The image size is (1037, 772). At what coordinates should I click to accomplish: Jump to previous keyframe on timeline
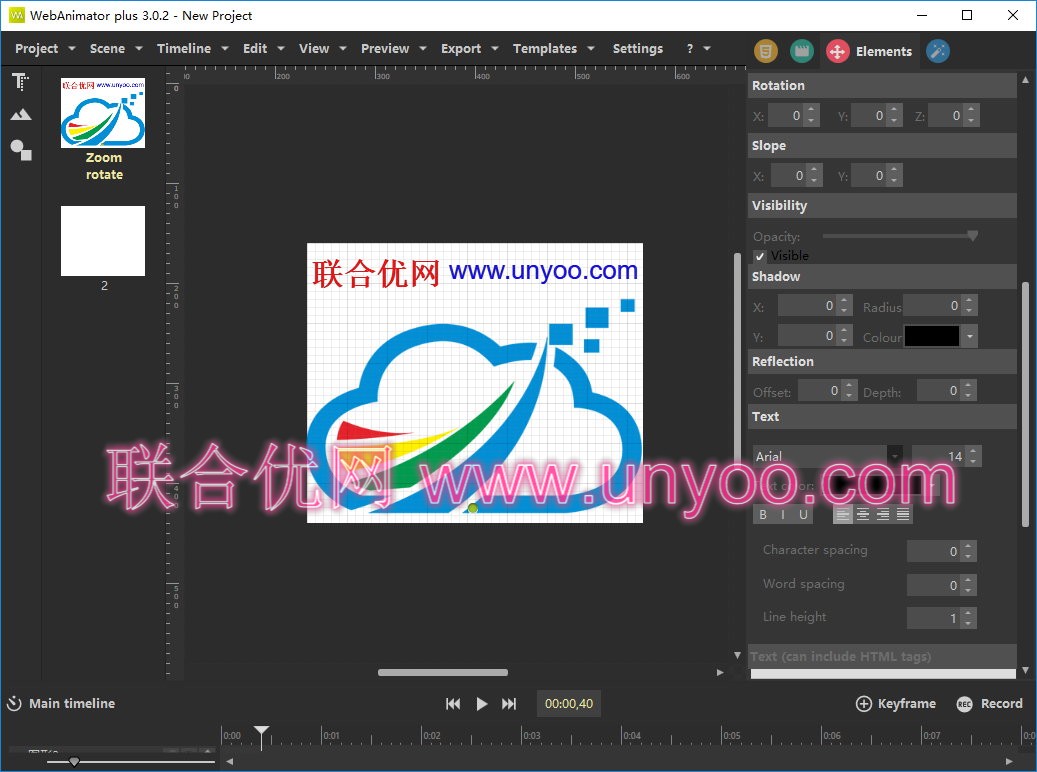click(x=453, y=704)
